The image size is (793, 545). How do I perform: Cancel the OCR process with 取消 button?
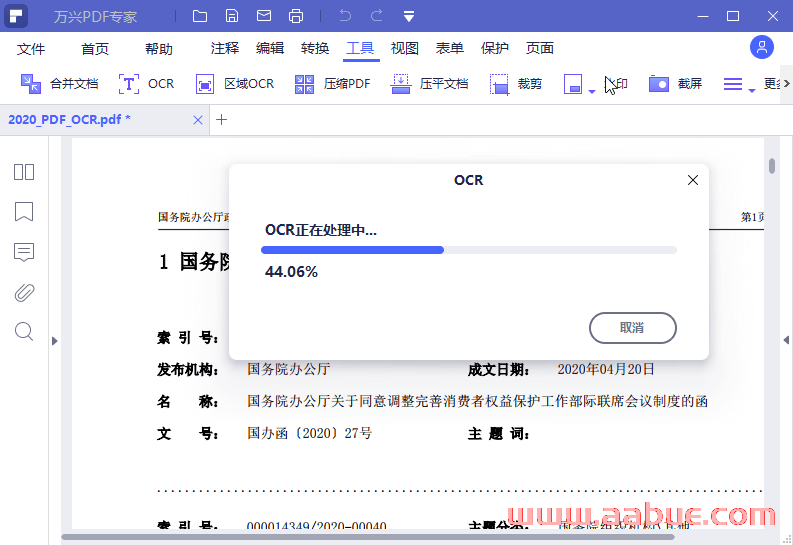pos(632,327)
